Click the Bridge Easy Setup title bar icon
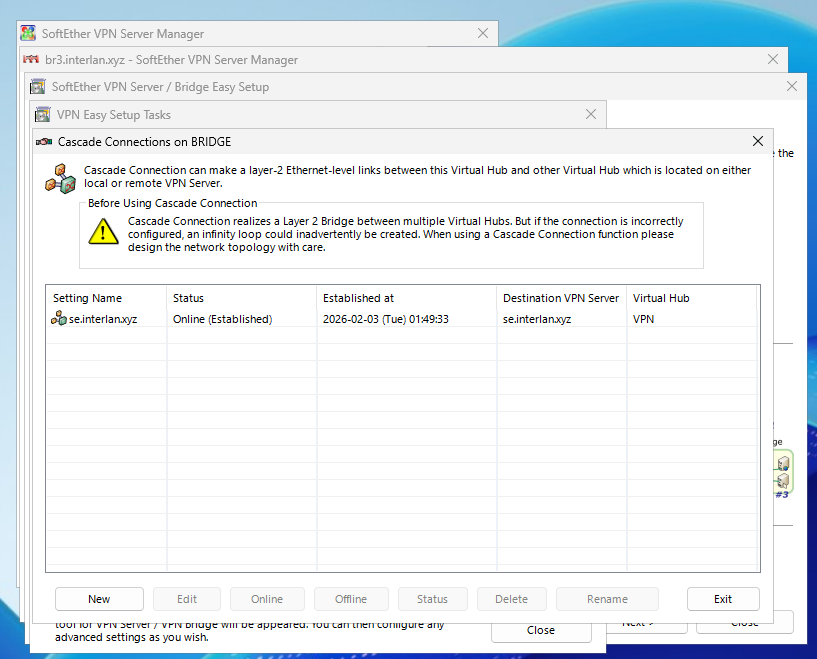Image resolution: width=817 pixels, height=659 pixels. [x=38, y=87]
